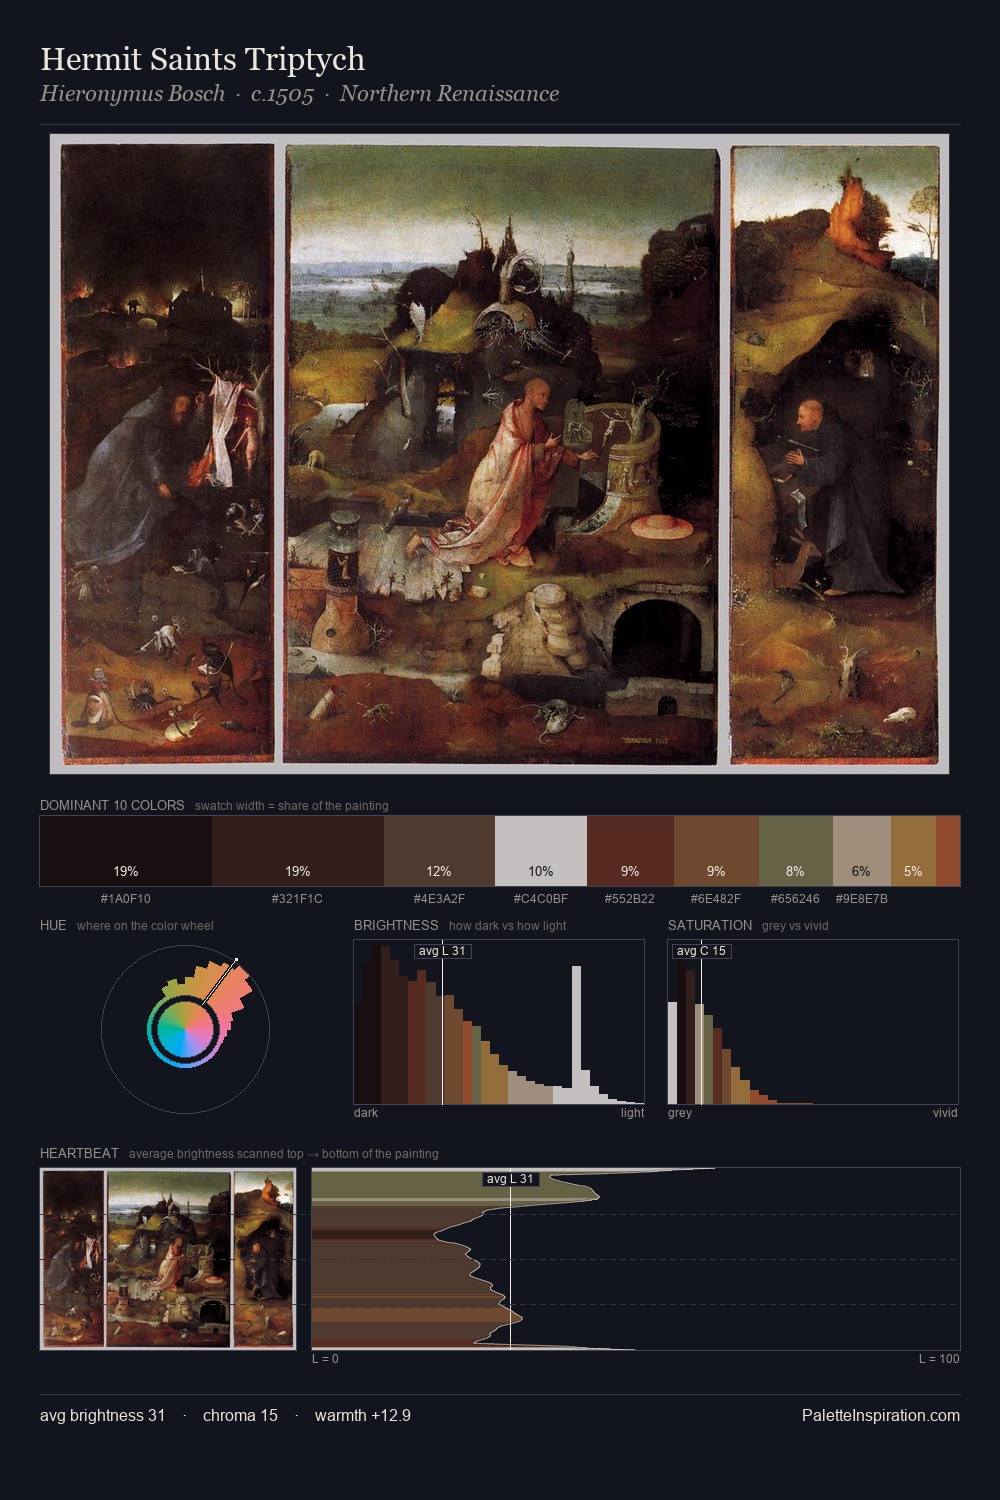
Task: Click the avg C 15 label in Saturation chart
Action: click(x=701, y=950)
